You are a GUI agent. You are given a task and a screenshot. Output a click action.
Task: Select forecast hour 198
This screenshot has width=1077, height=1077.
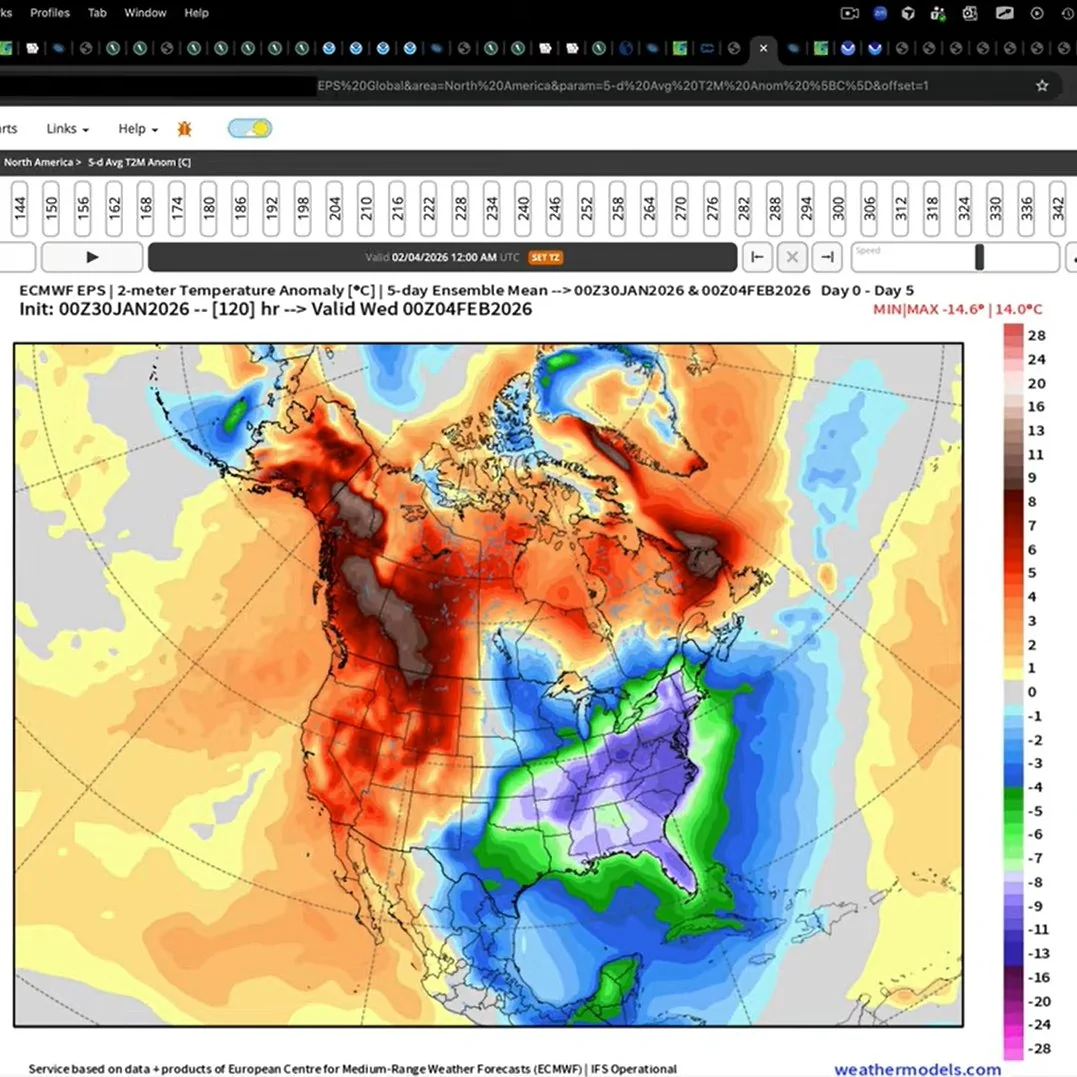[303, 208]
